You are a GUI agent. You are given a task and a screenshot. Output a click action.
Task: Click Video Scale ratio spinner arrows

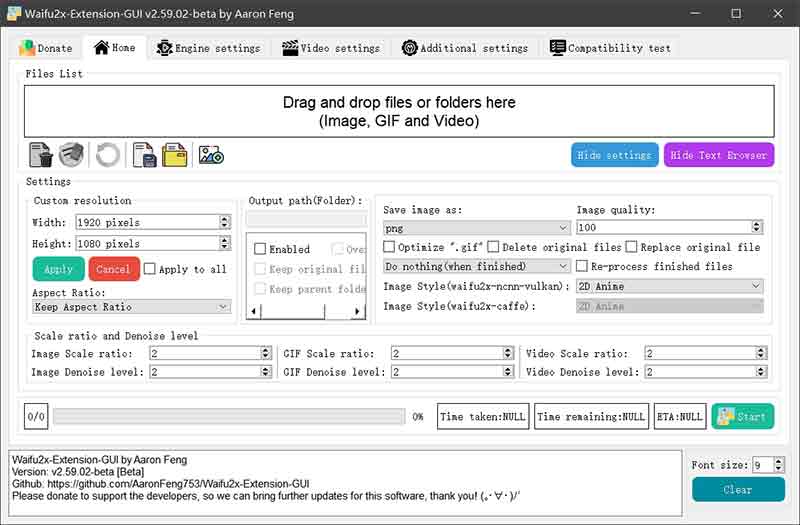coord(761,353)
